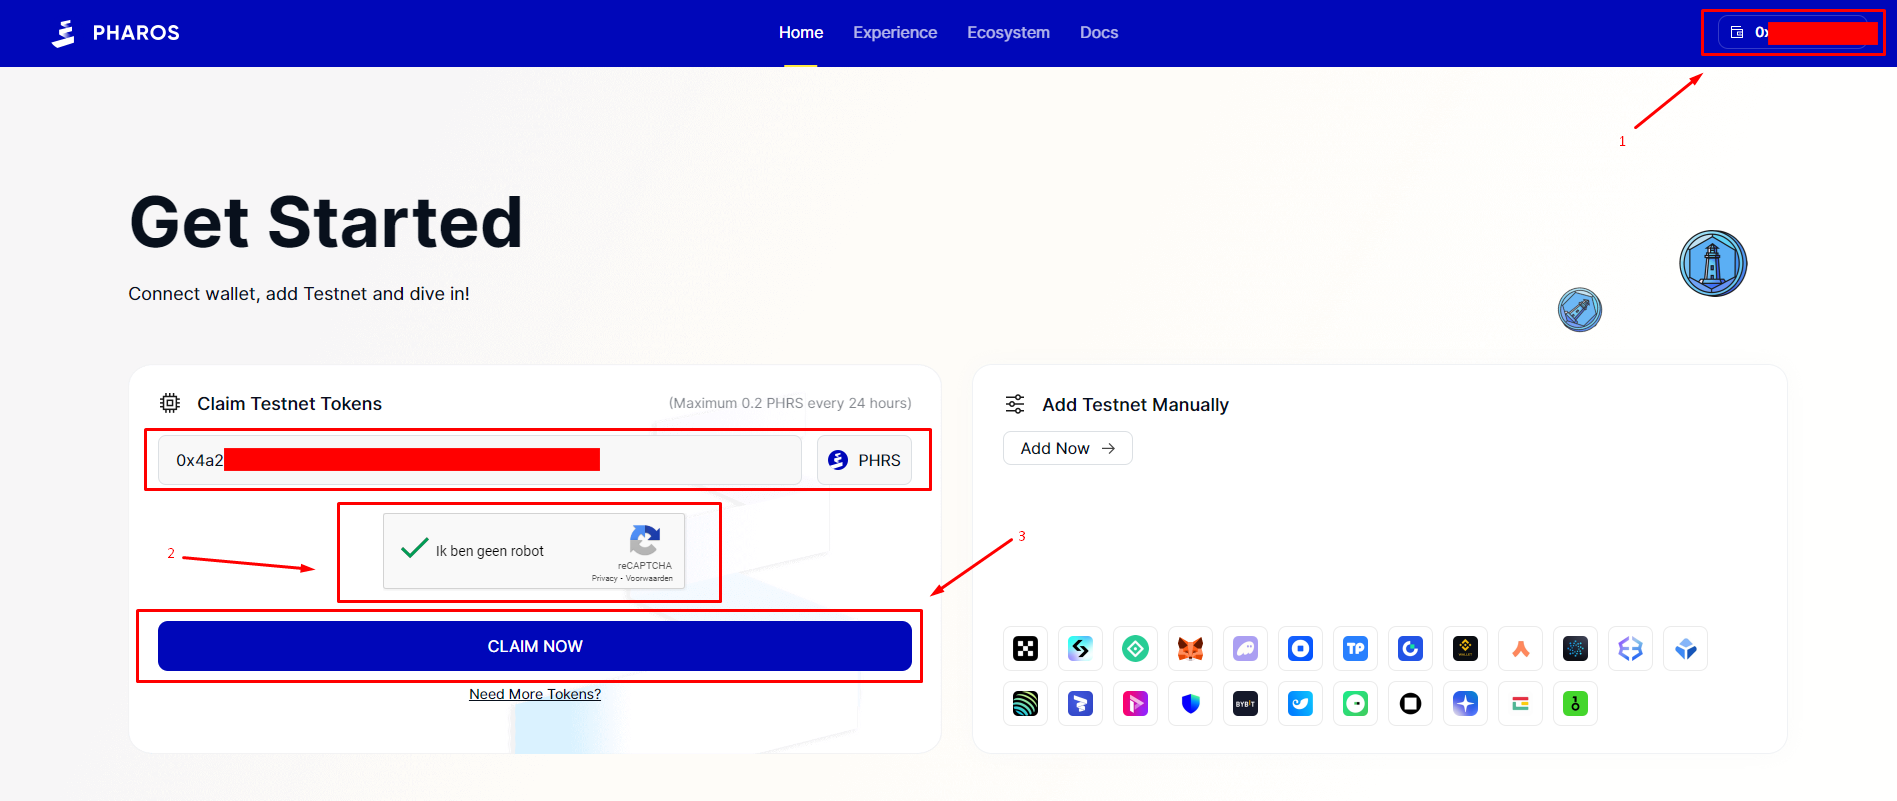The image size is (1897, 801).
Task: Select the MetaMask fox wallet icon
Action: 1190,649
